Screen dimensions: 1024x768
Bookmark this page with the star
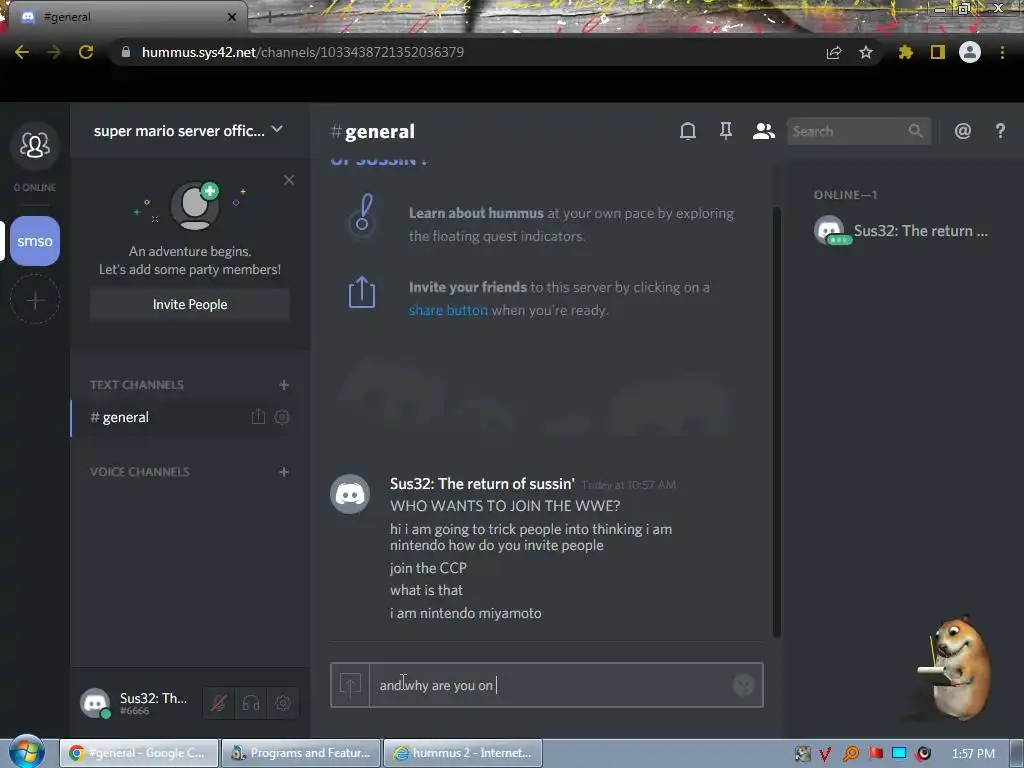(866, 52)
